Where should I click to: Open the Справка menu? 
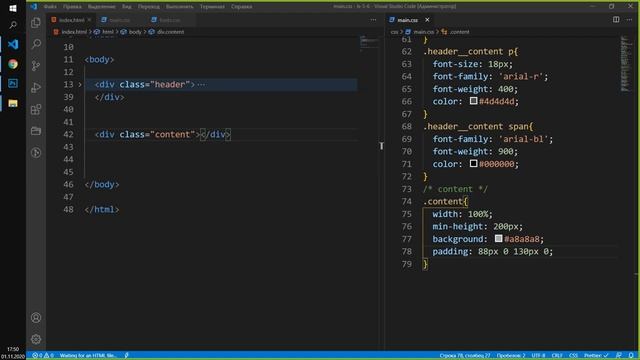tap(242, 7)
